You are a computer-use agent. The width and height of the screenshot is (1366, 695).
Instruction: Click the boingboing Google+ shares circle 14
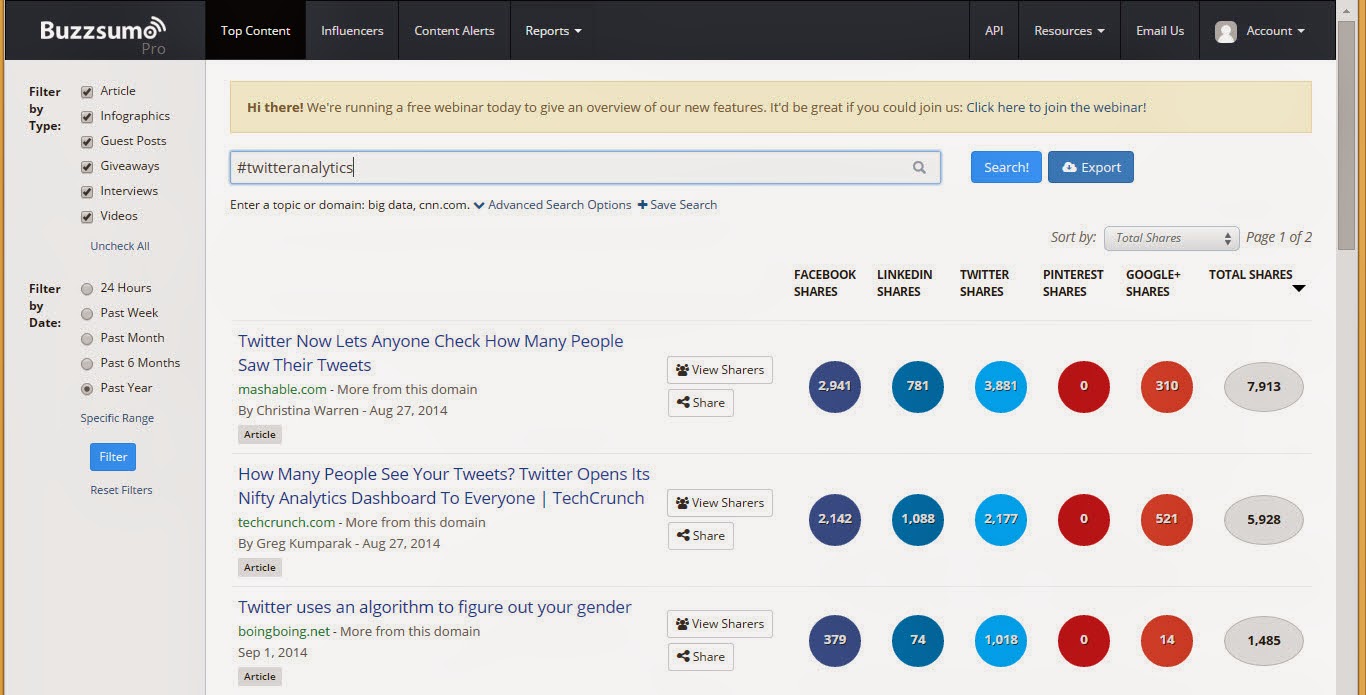(1166, 640)
